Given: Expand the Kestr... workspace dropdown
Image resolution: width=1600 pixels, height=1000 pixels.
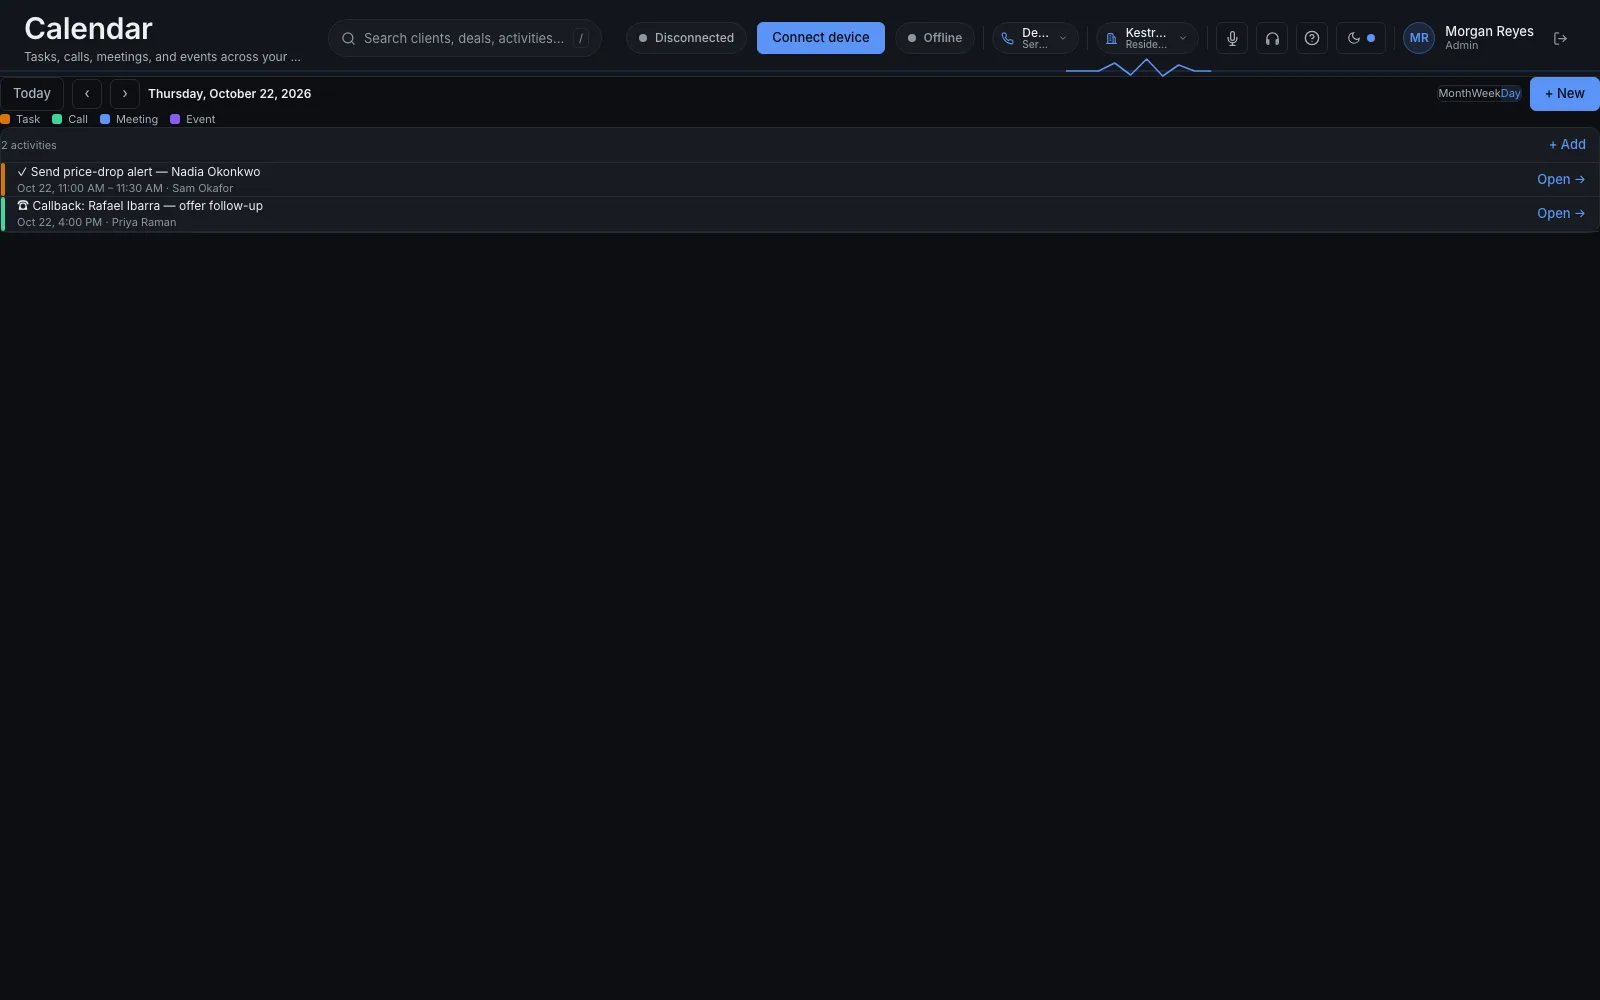Looking at the screenshot, I should click(1147, 38).
